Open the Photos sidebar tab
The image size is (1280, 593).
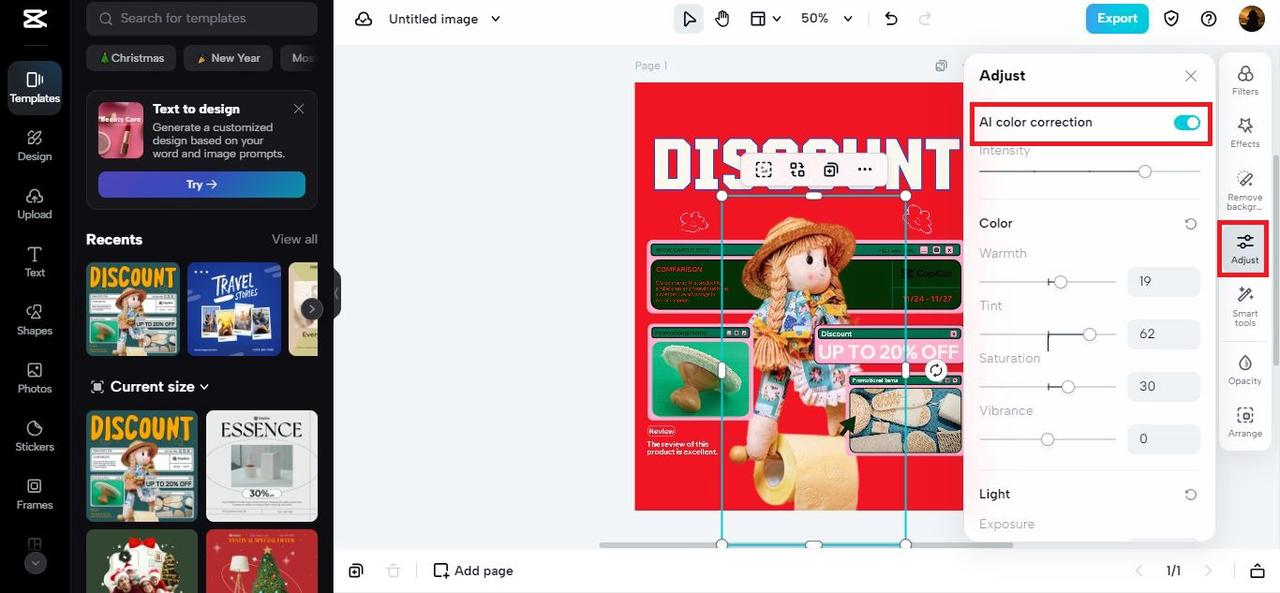pyautogui.click(x=35, y=377)
